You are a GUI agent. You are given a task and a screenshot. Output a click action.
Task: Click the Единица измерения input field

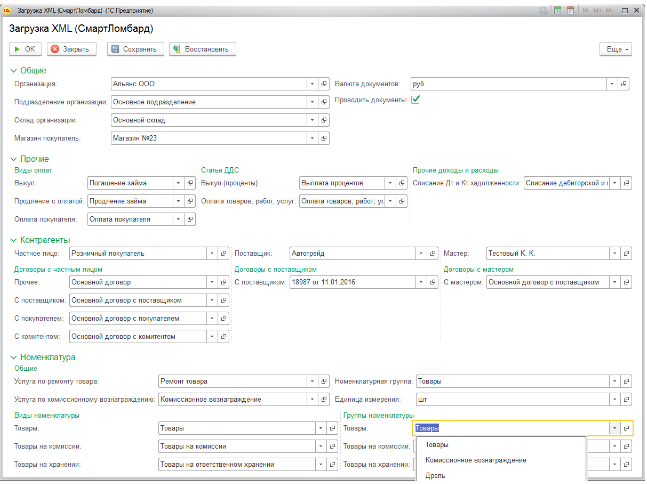pyautogui.click(x=513, y=399)
